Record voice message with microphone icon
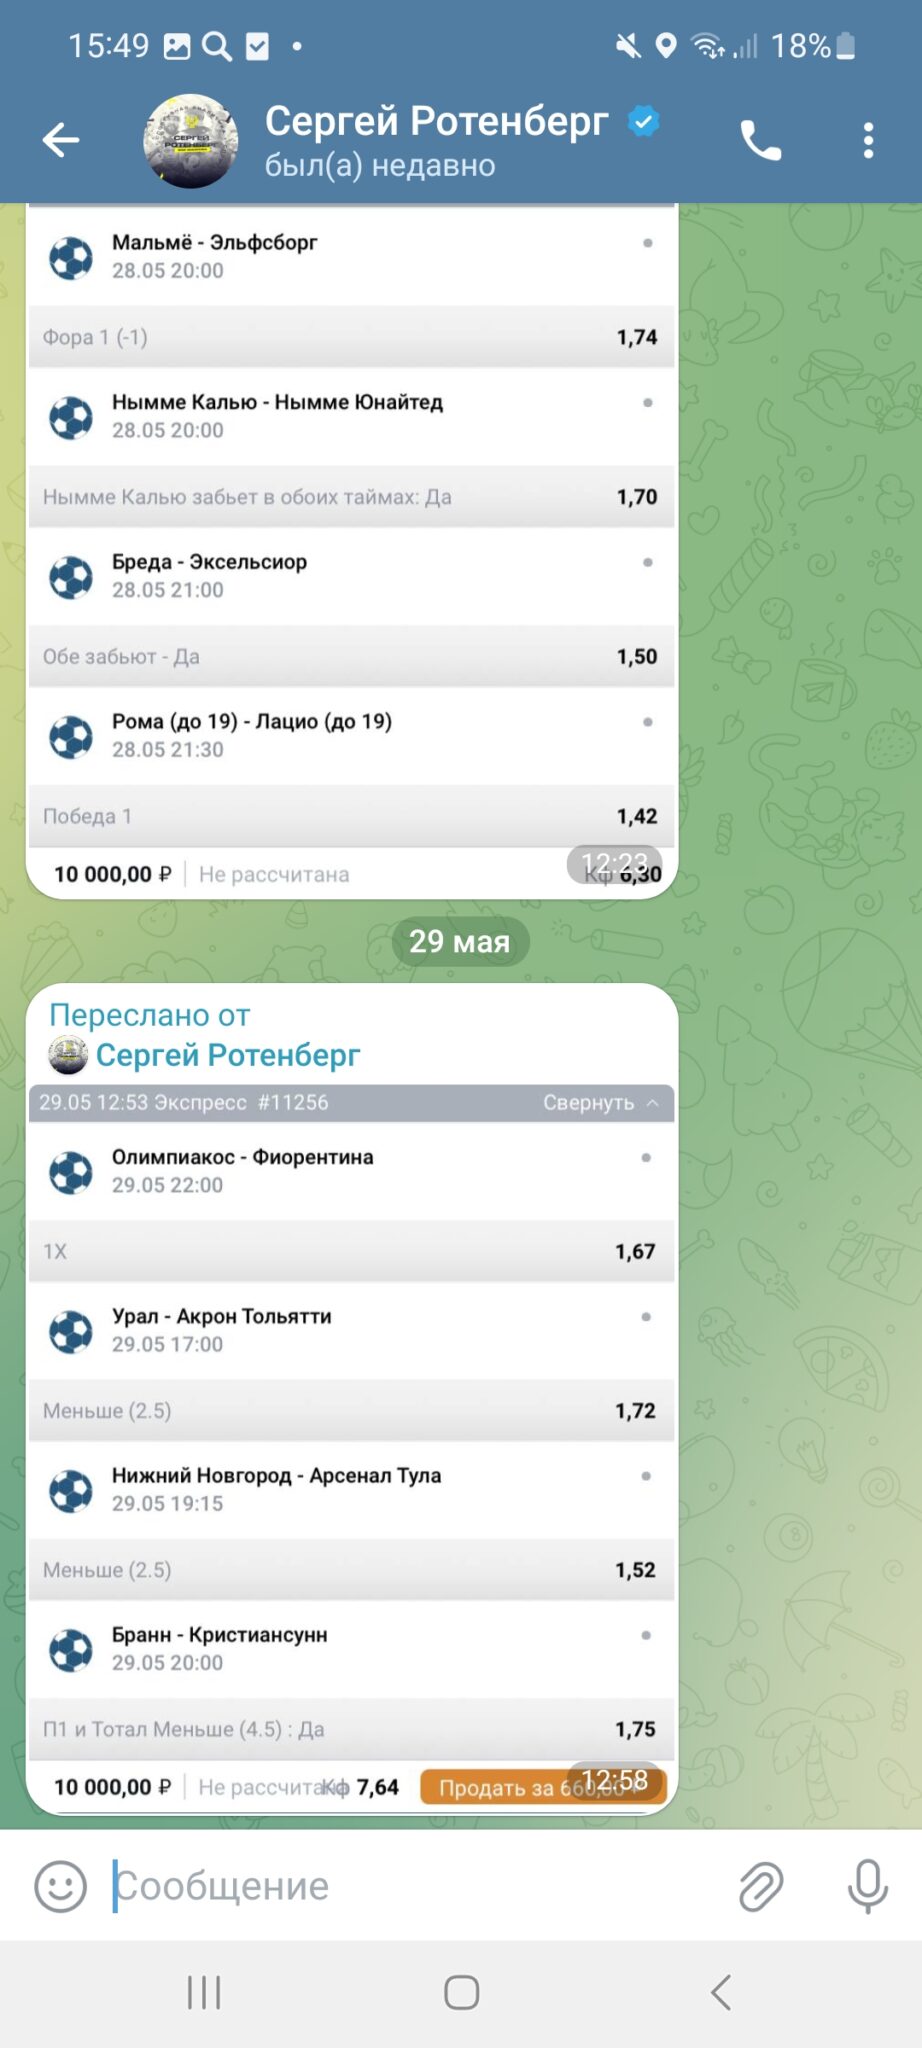 868,1886
